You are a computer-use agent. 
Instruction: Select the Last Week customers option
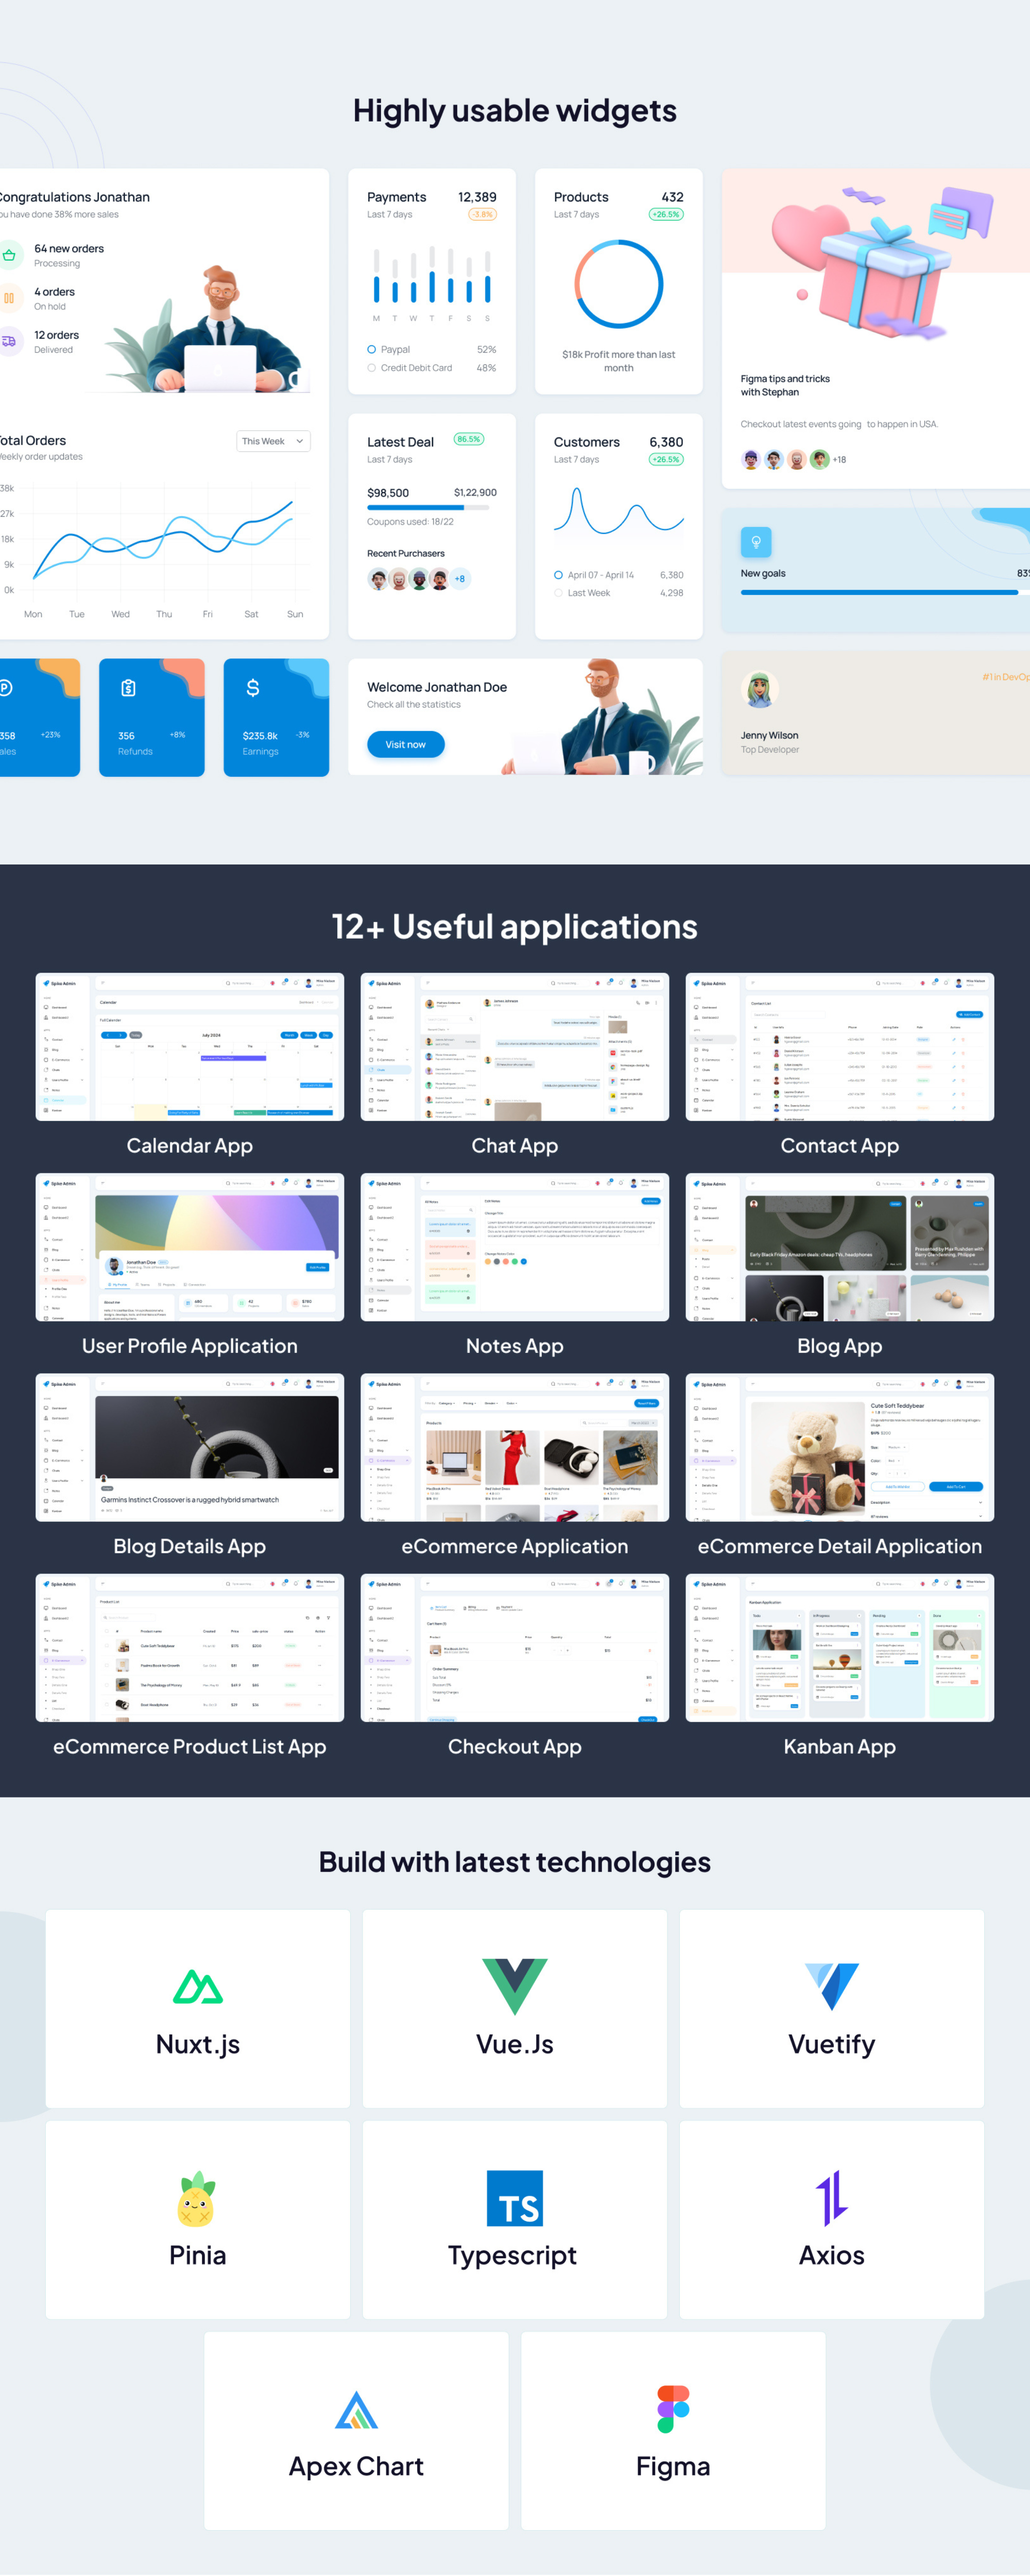pos(558,592)
